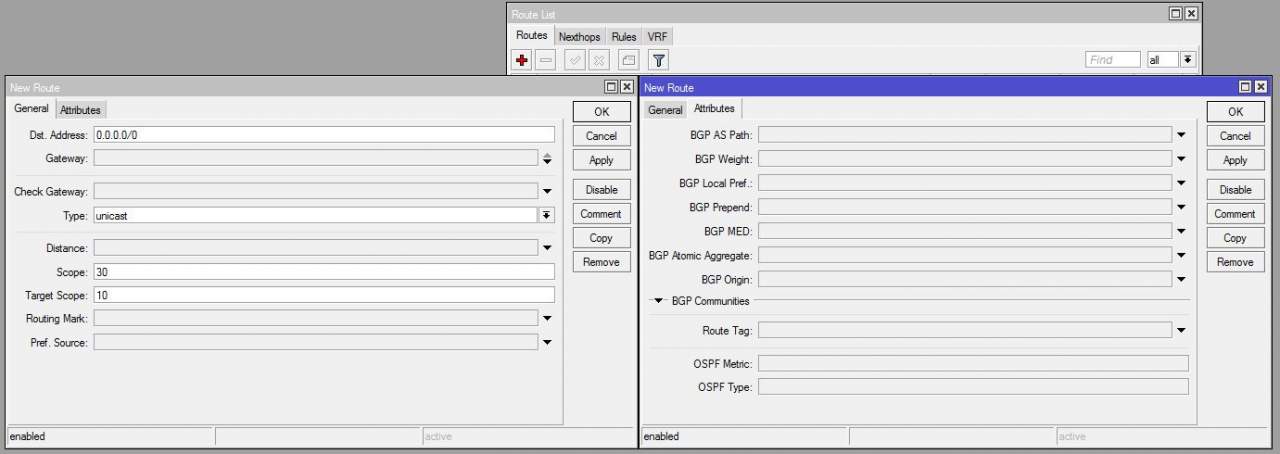Screen dimensions: 1280x454
Task: Click the Comment icon in Route List toolbar
Action: [x=628, y=60]
